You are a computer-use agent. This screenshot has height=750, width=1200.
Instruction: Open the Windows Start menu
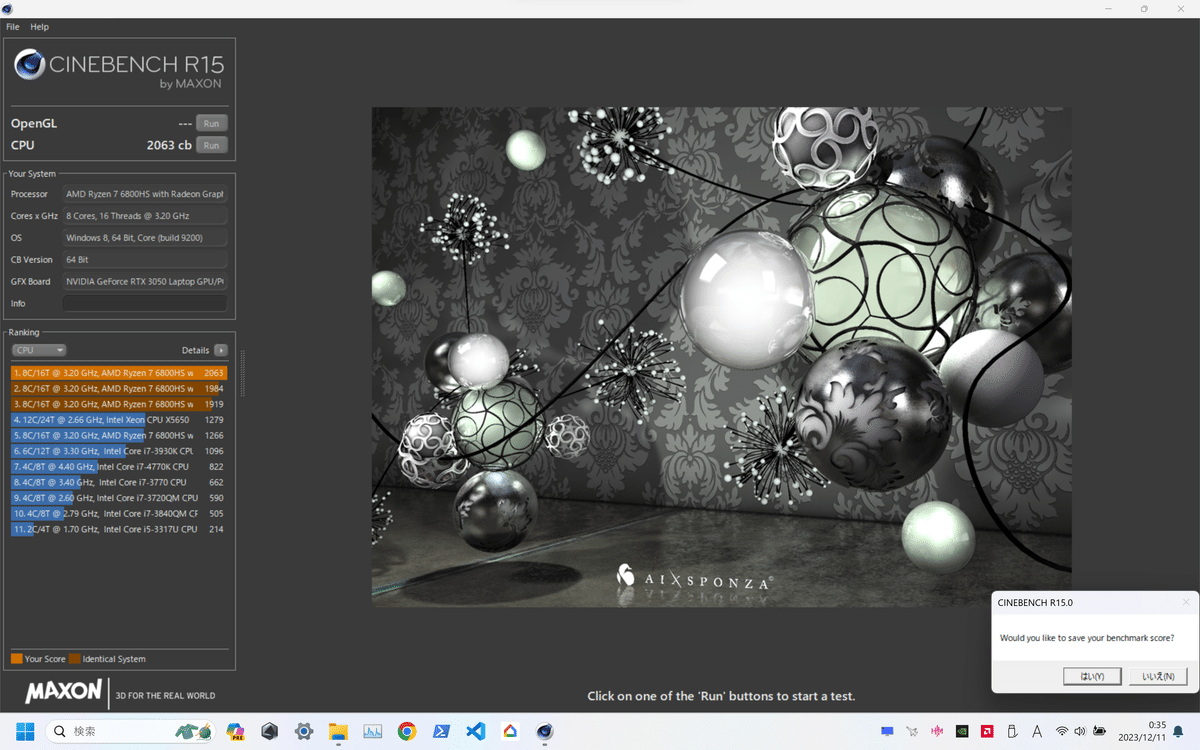25,731
